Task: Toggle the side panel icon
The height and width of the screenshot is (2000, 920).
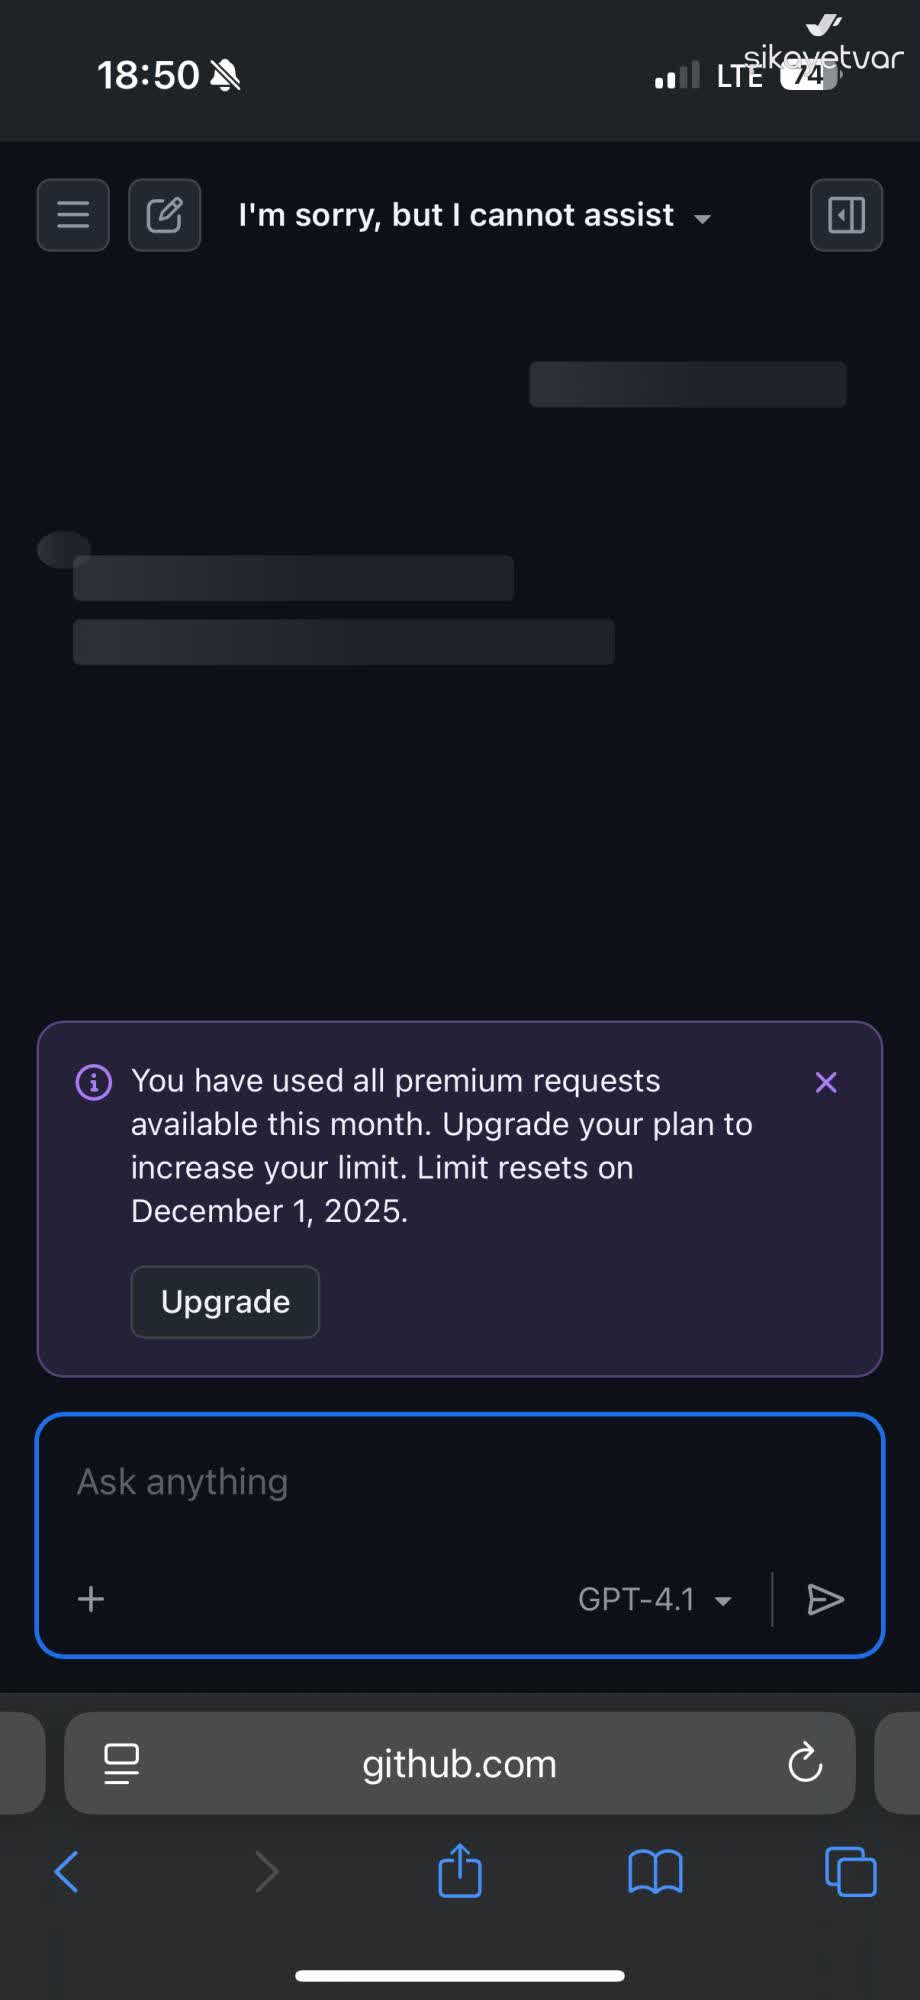Action: pyautogui.click(x=846, y=215)
